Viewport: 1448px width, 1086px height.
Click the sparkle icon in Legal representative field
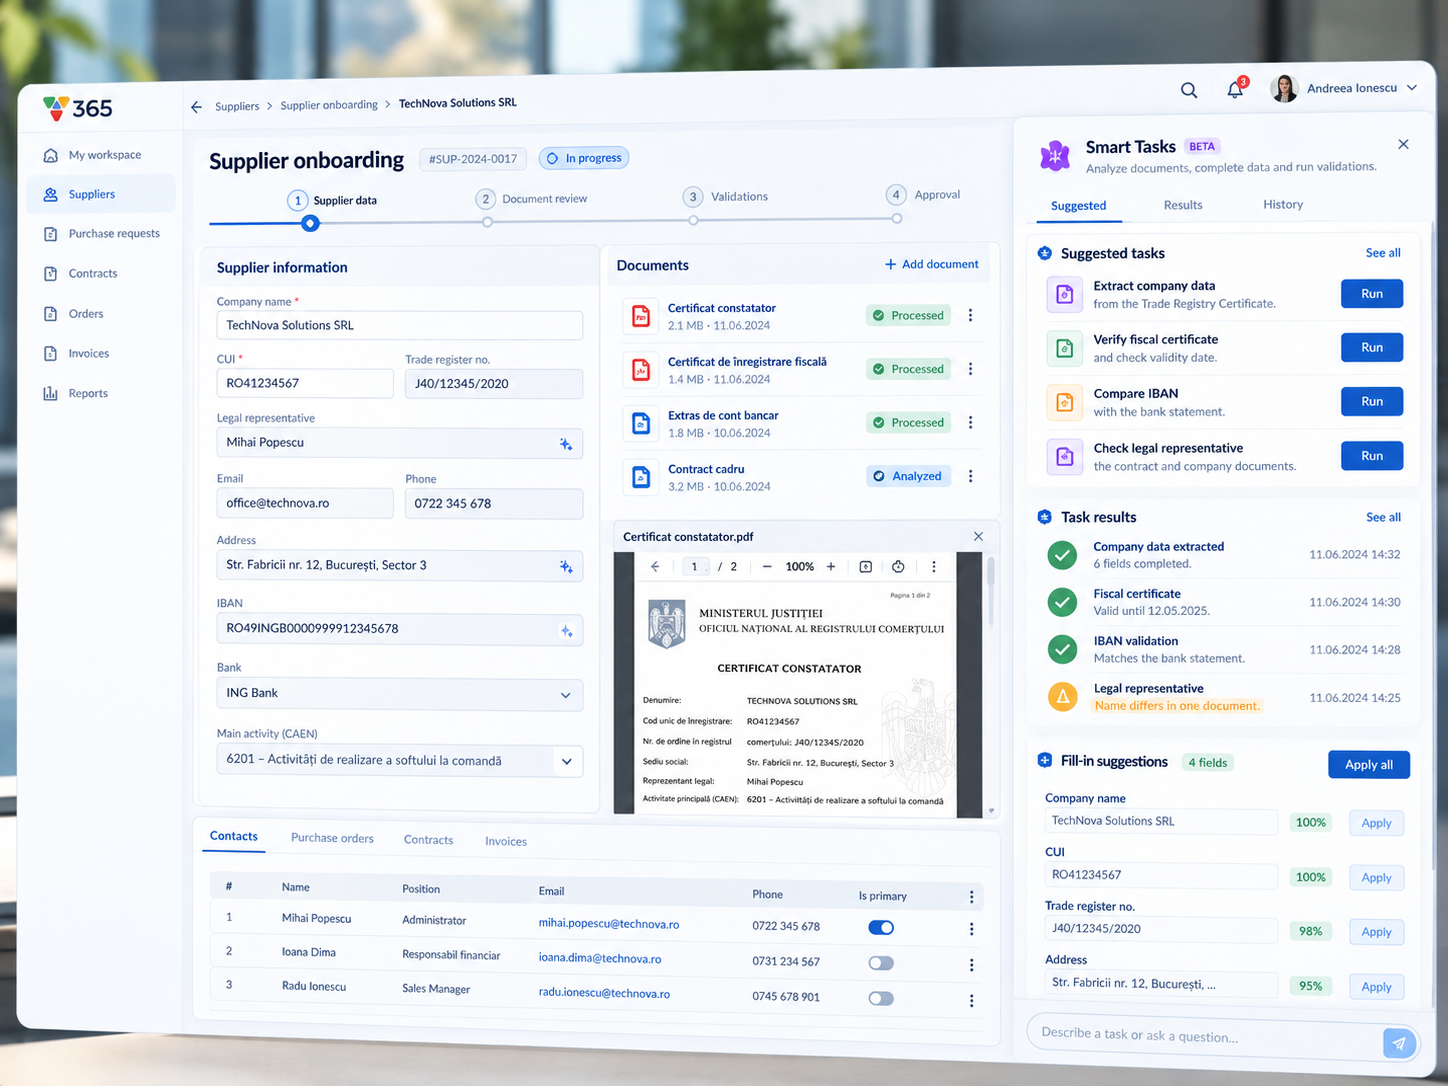[x=566, y=444]
